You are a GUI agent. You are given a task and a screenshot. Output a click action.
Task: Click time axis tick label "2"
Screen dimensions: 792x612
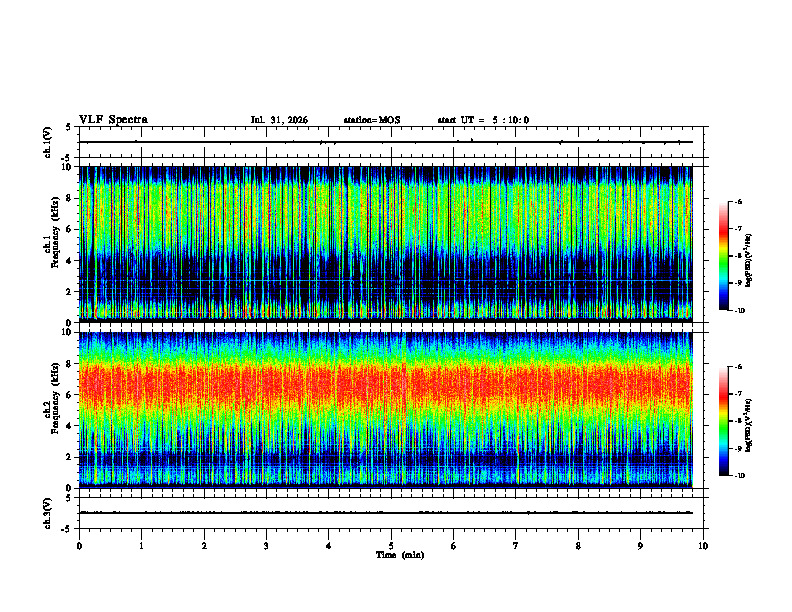coord(204,546)
